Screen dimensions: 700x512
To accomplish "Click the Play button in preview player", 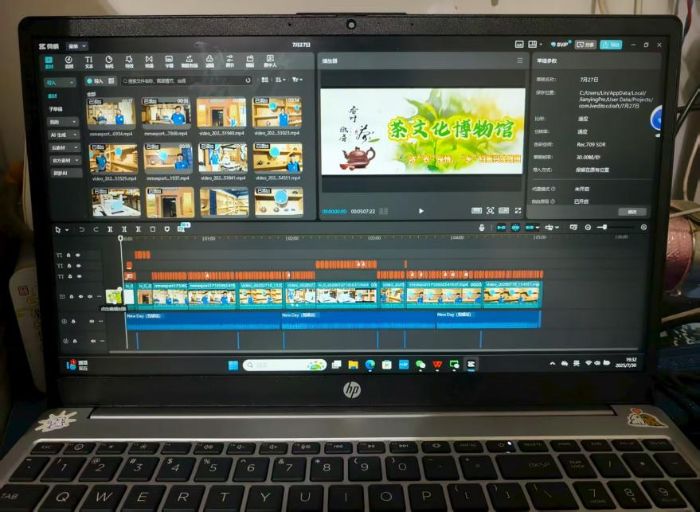I will point(421,211).
